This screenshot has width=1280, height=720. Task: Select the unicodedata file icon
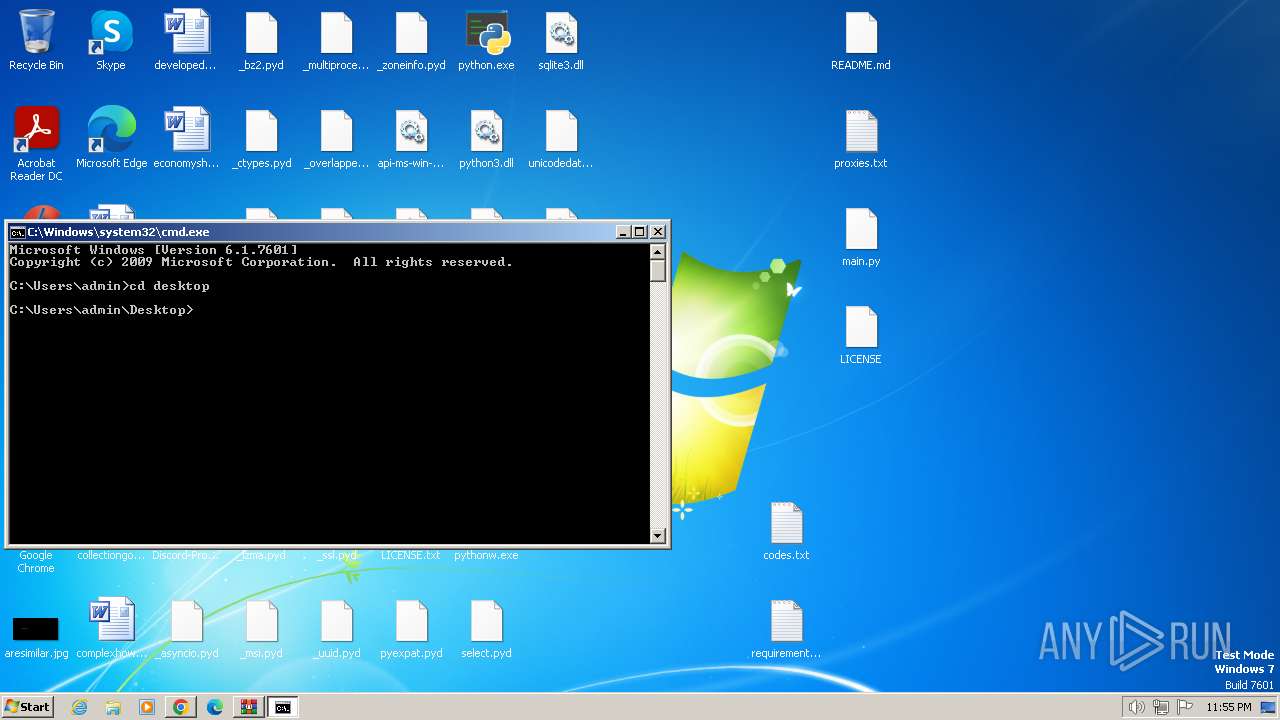(x=561, y=139)
